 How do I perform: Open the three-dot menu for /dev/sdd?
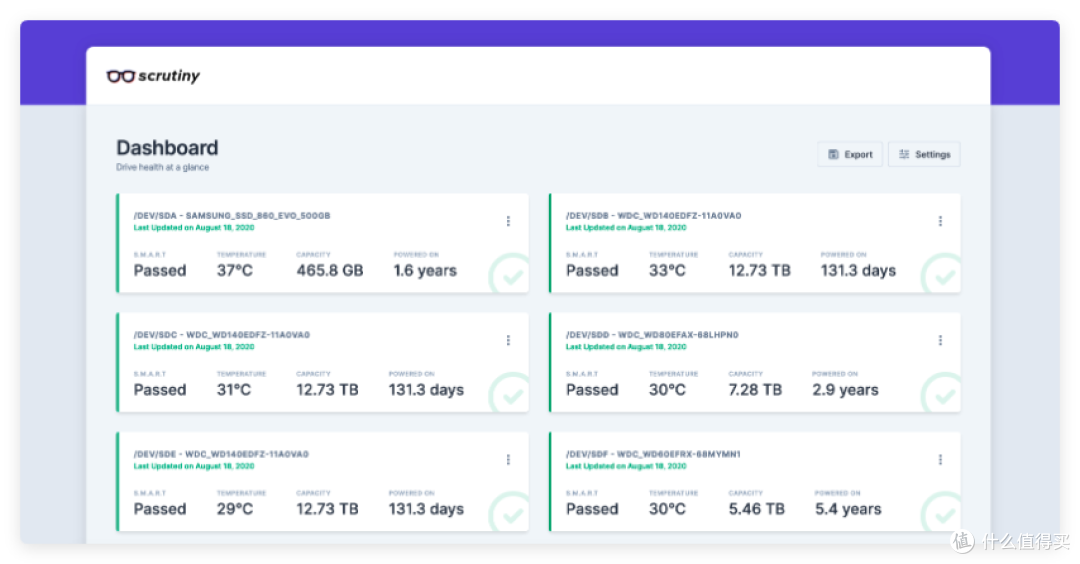[940, 340]
